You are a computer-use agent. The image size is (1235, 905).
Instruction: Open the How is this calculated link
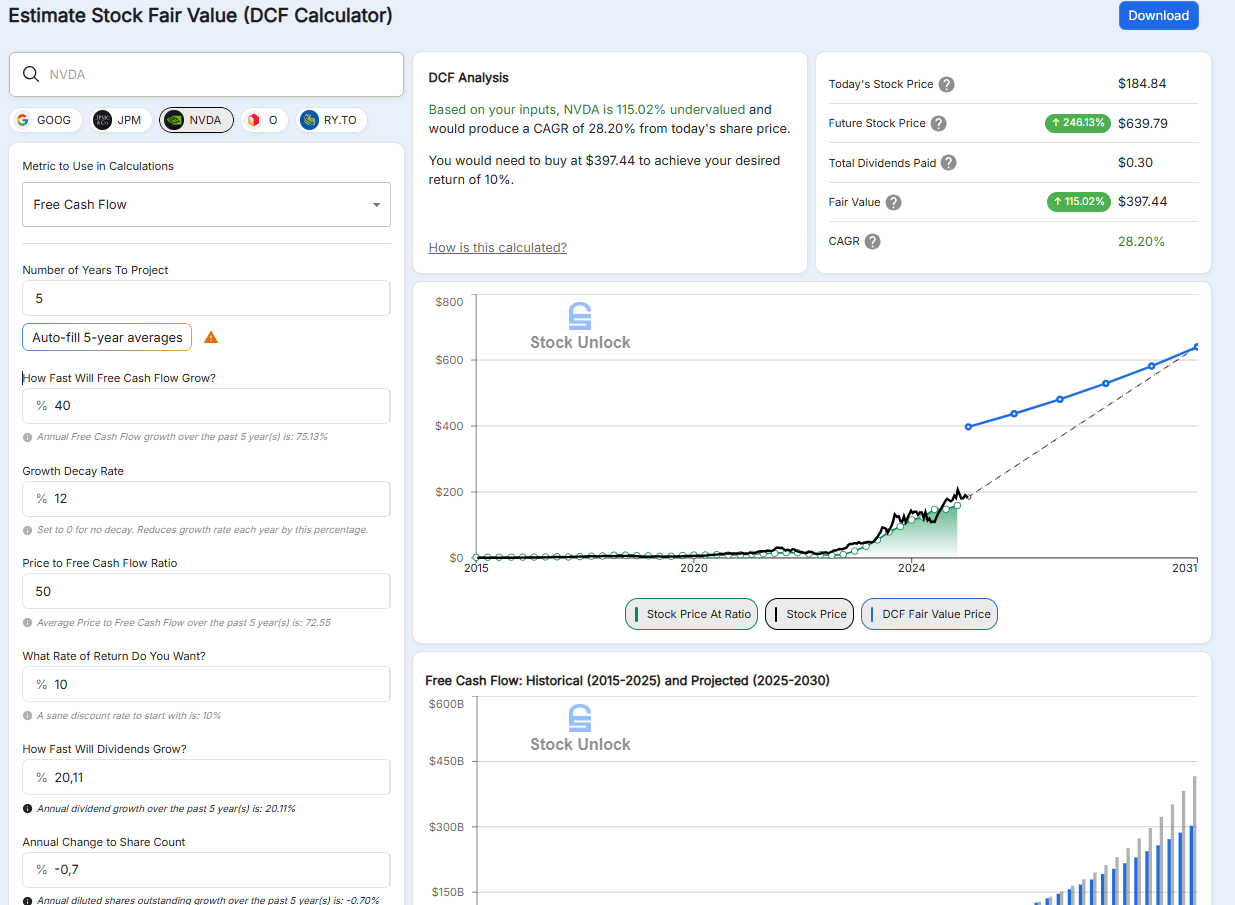[497, 247]
